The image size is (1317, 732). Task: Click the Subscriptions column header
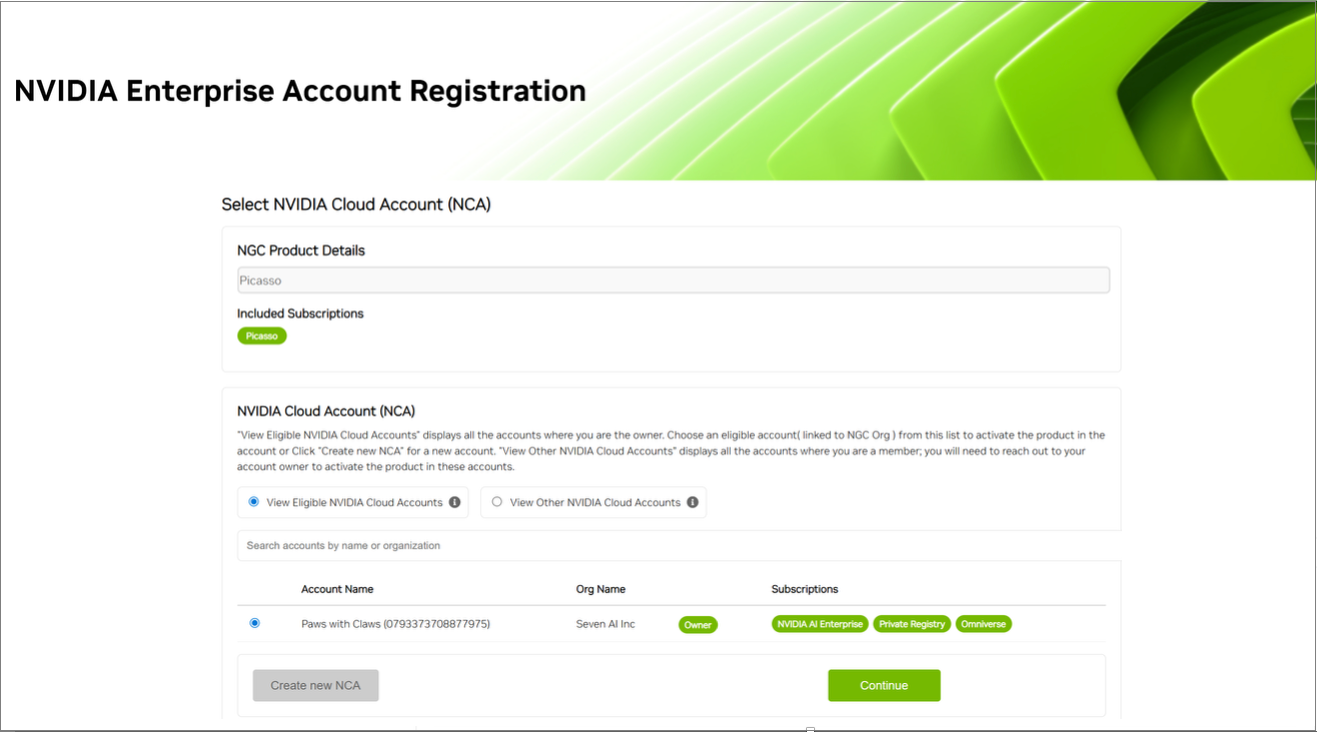(805, 589)
